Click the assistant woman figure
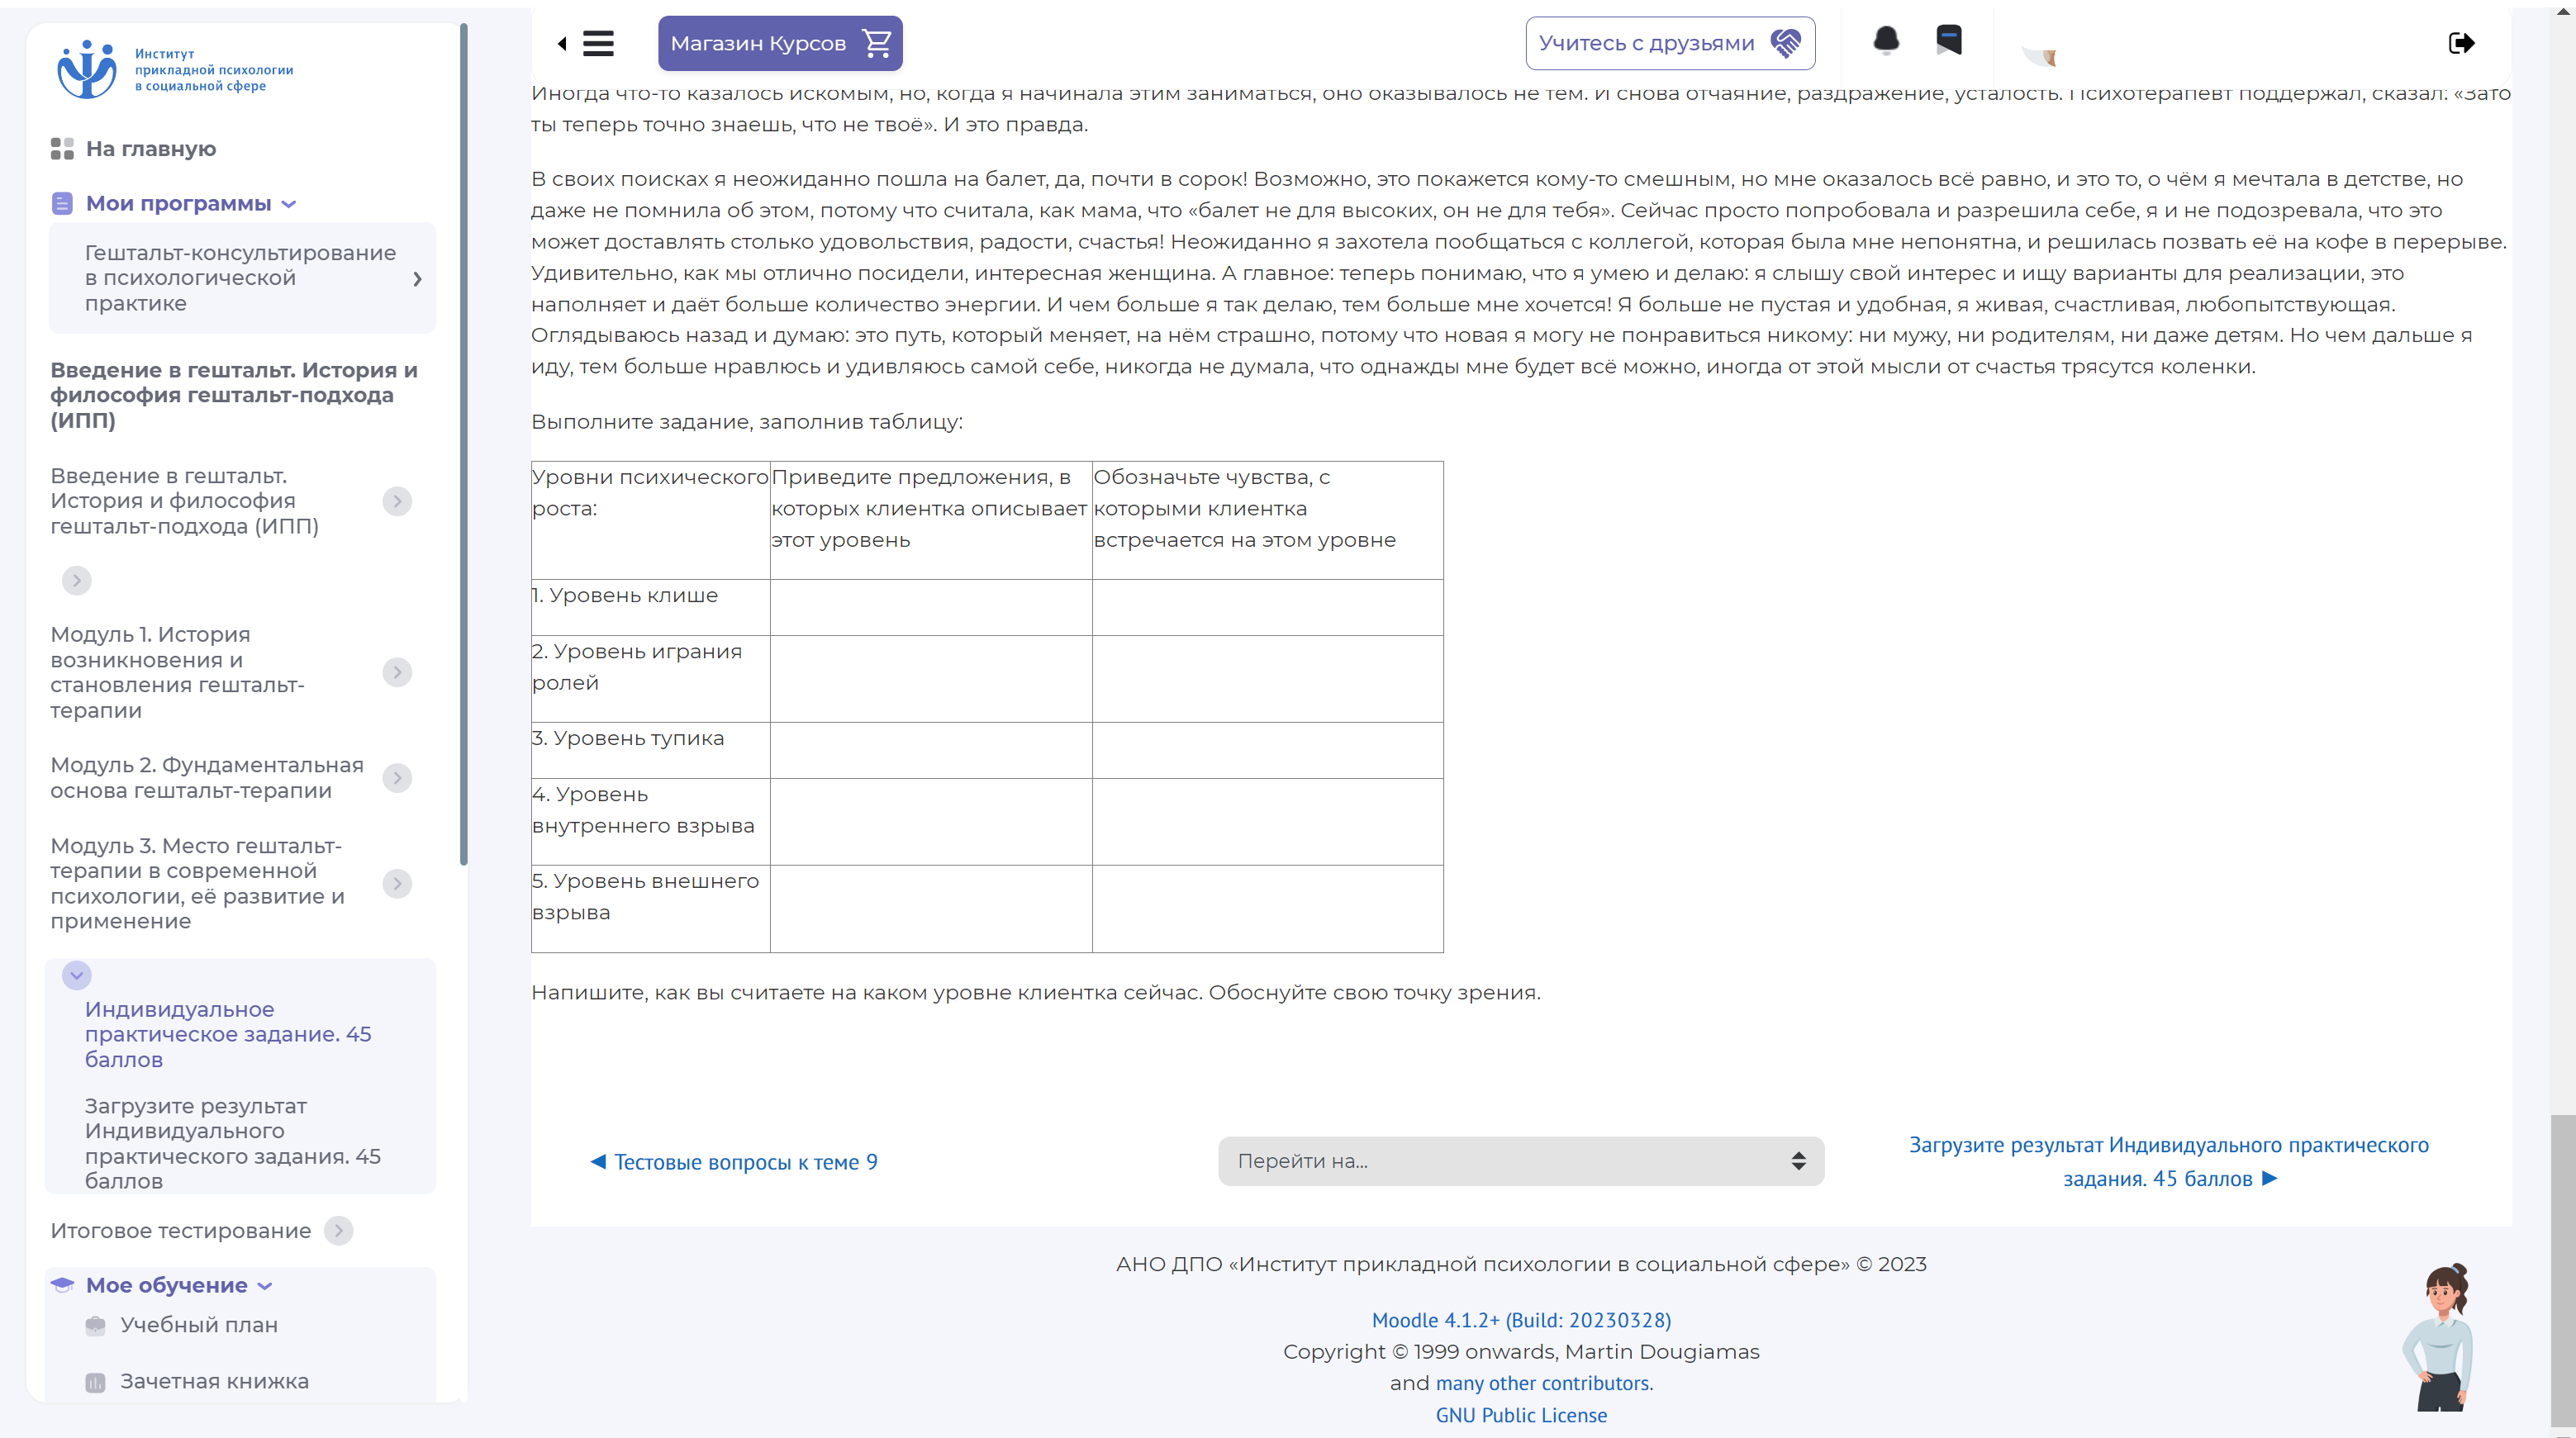2576x1438 pixels. pos(2440,1337)
